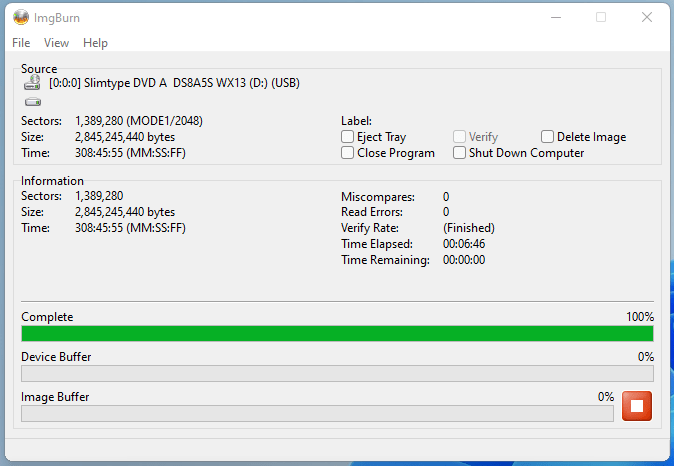
Task: Click the red Stop button
Action: (637, 406)
